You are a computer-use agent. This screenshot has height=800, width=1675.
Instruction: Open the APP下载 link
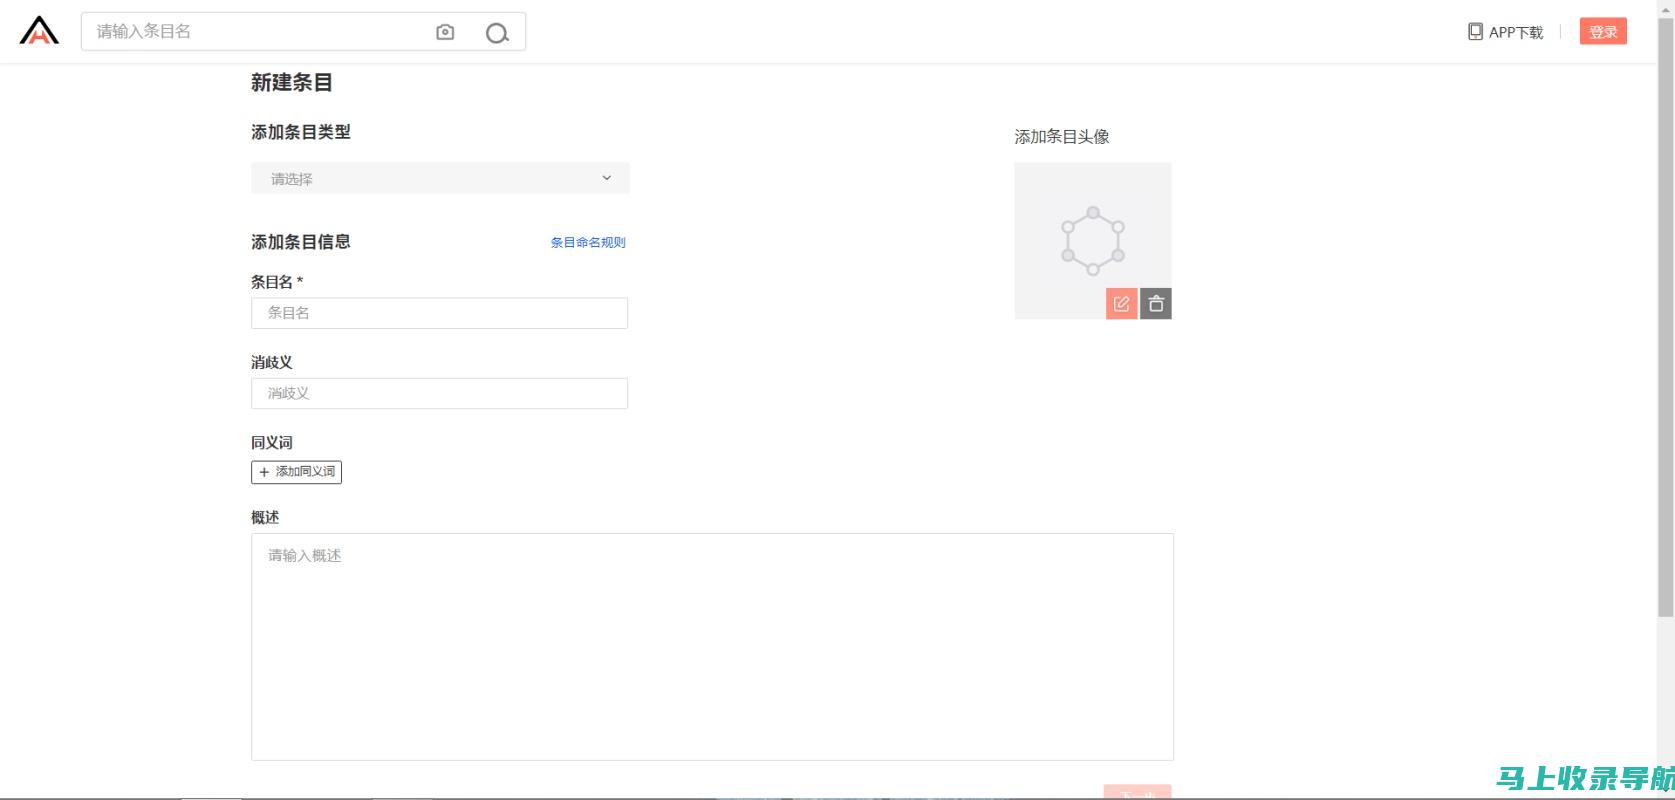point(1516,32)
